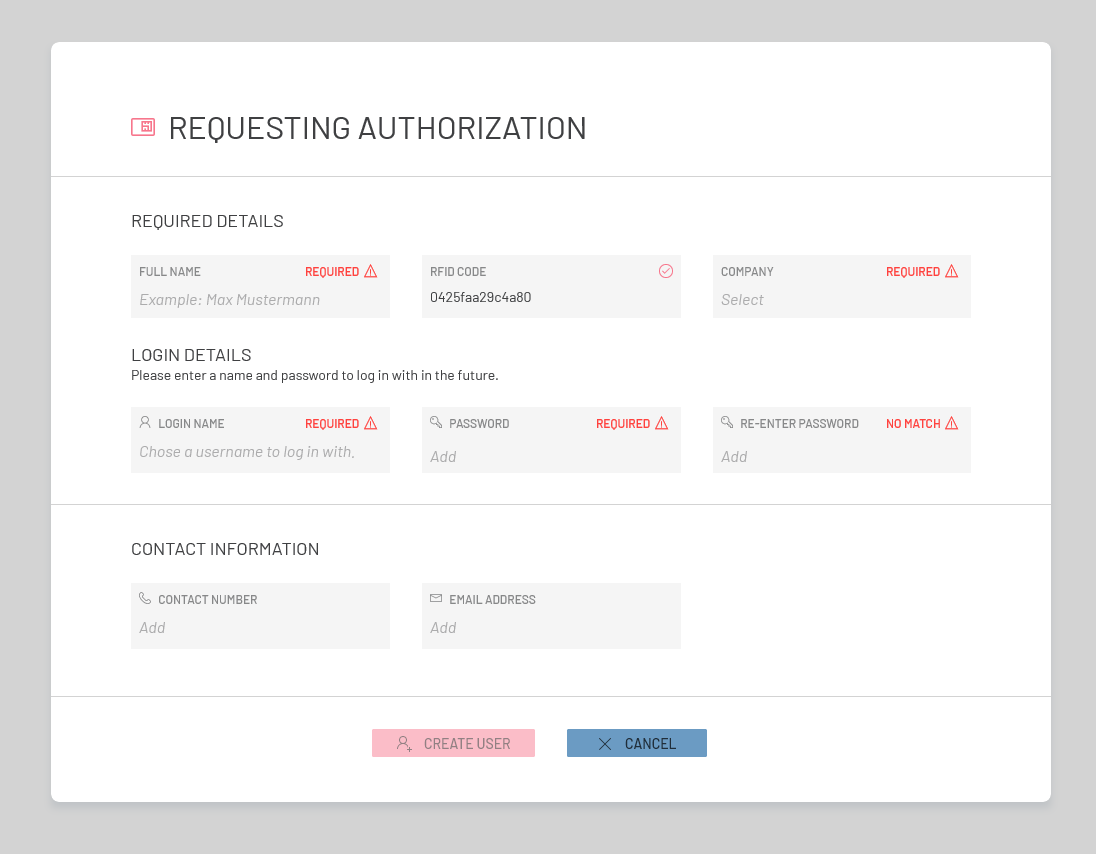Screen dimensions: 1096x854
Task: Click the RFID card icon beside the title
Action: [x=143, y=127]
